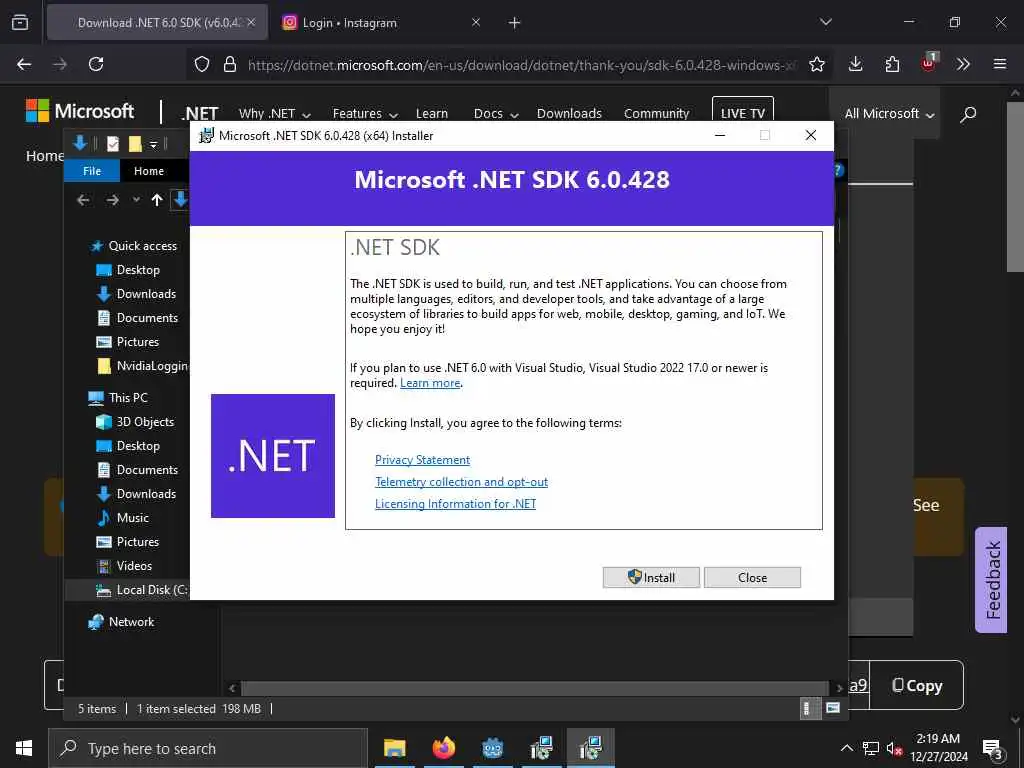This screenshot has height=768, width=1024.
Task: Click the tracking protection shield icon
Action: pyautogui.click(x=202, y=64)
